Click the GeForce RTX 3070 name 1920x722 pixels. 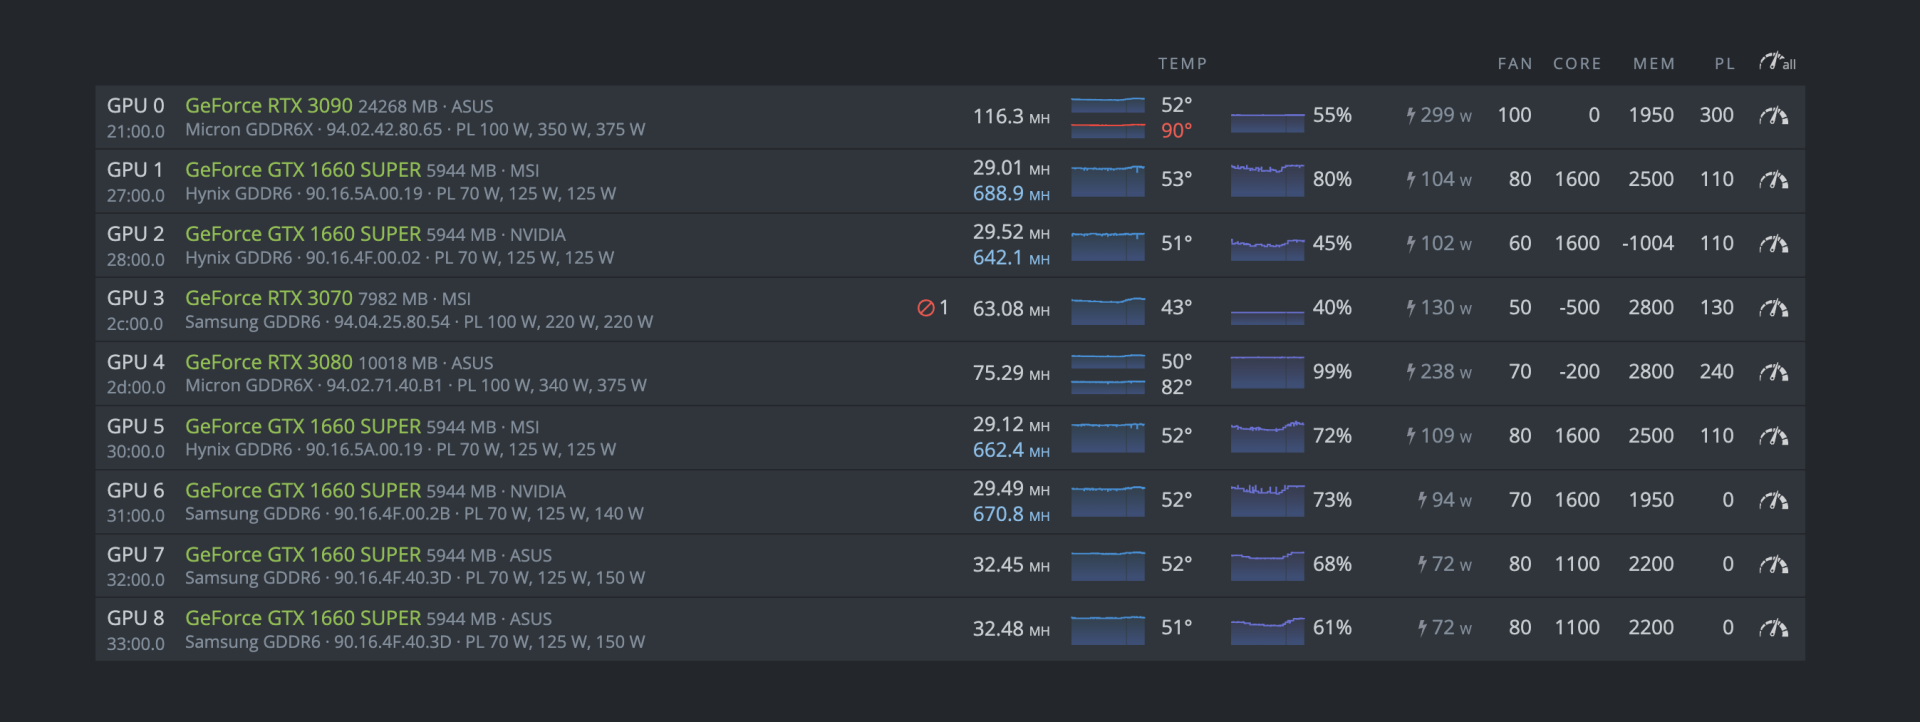(268, 298)
